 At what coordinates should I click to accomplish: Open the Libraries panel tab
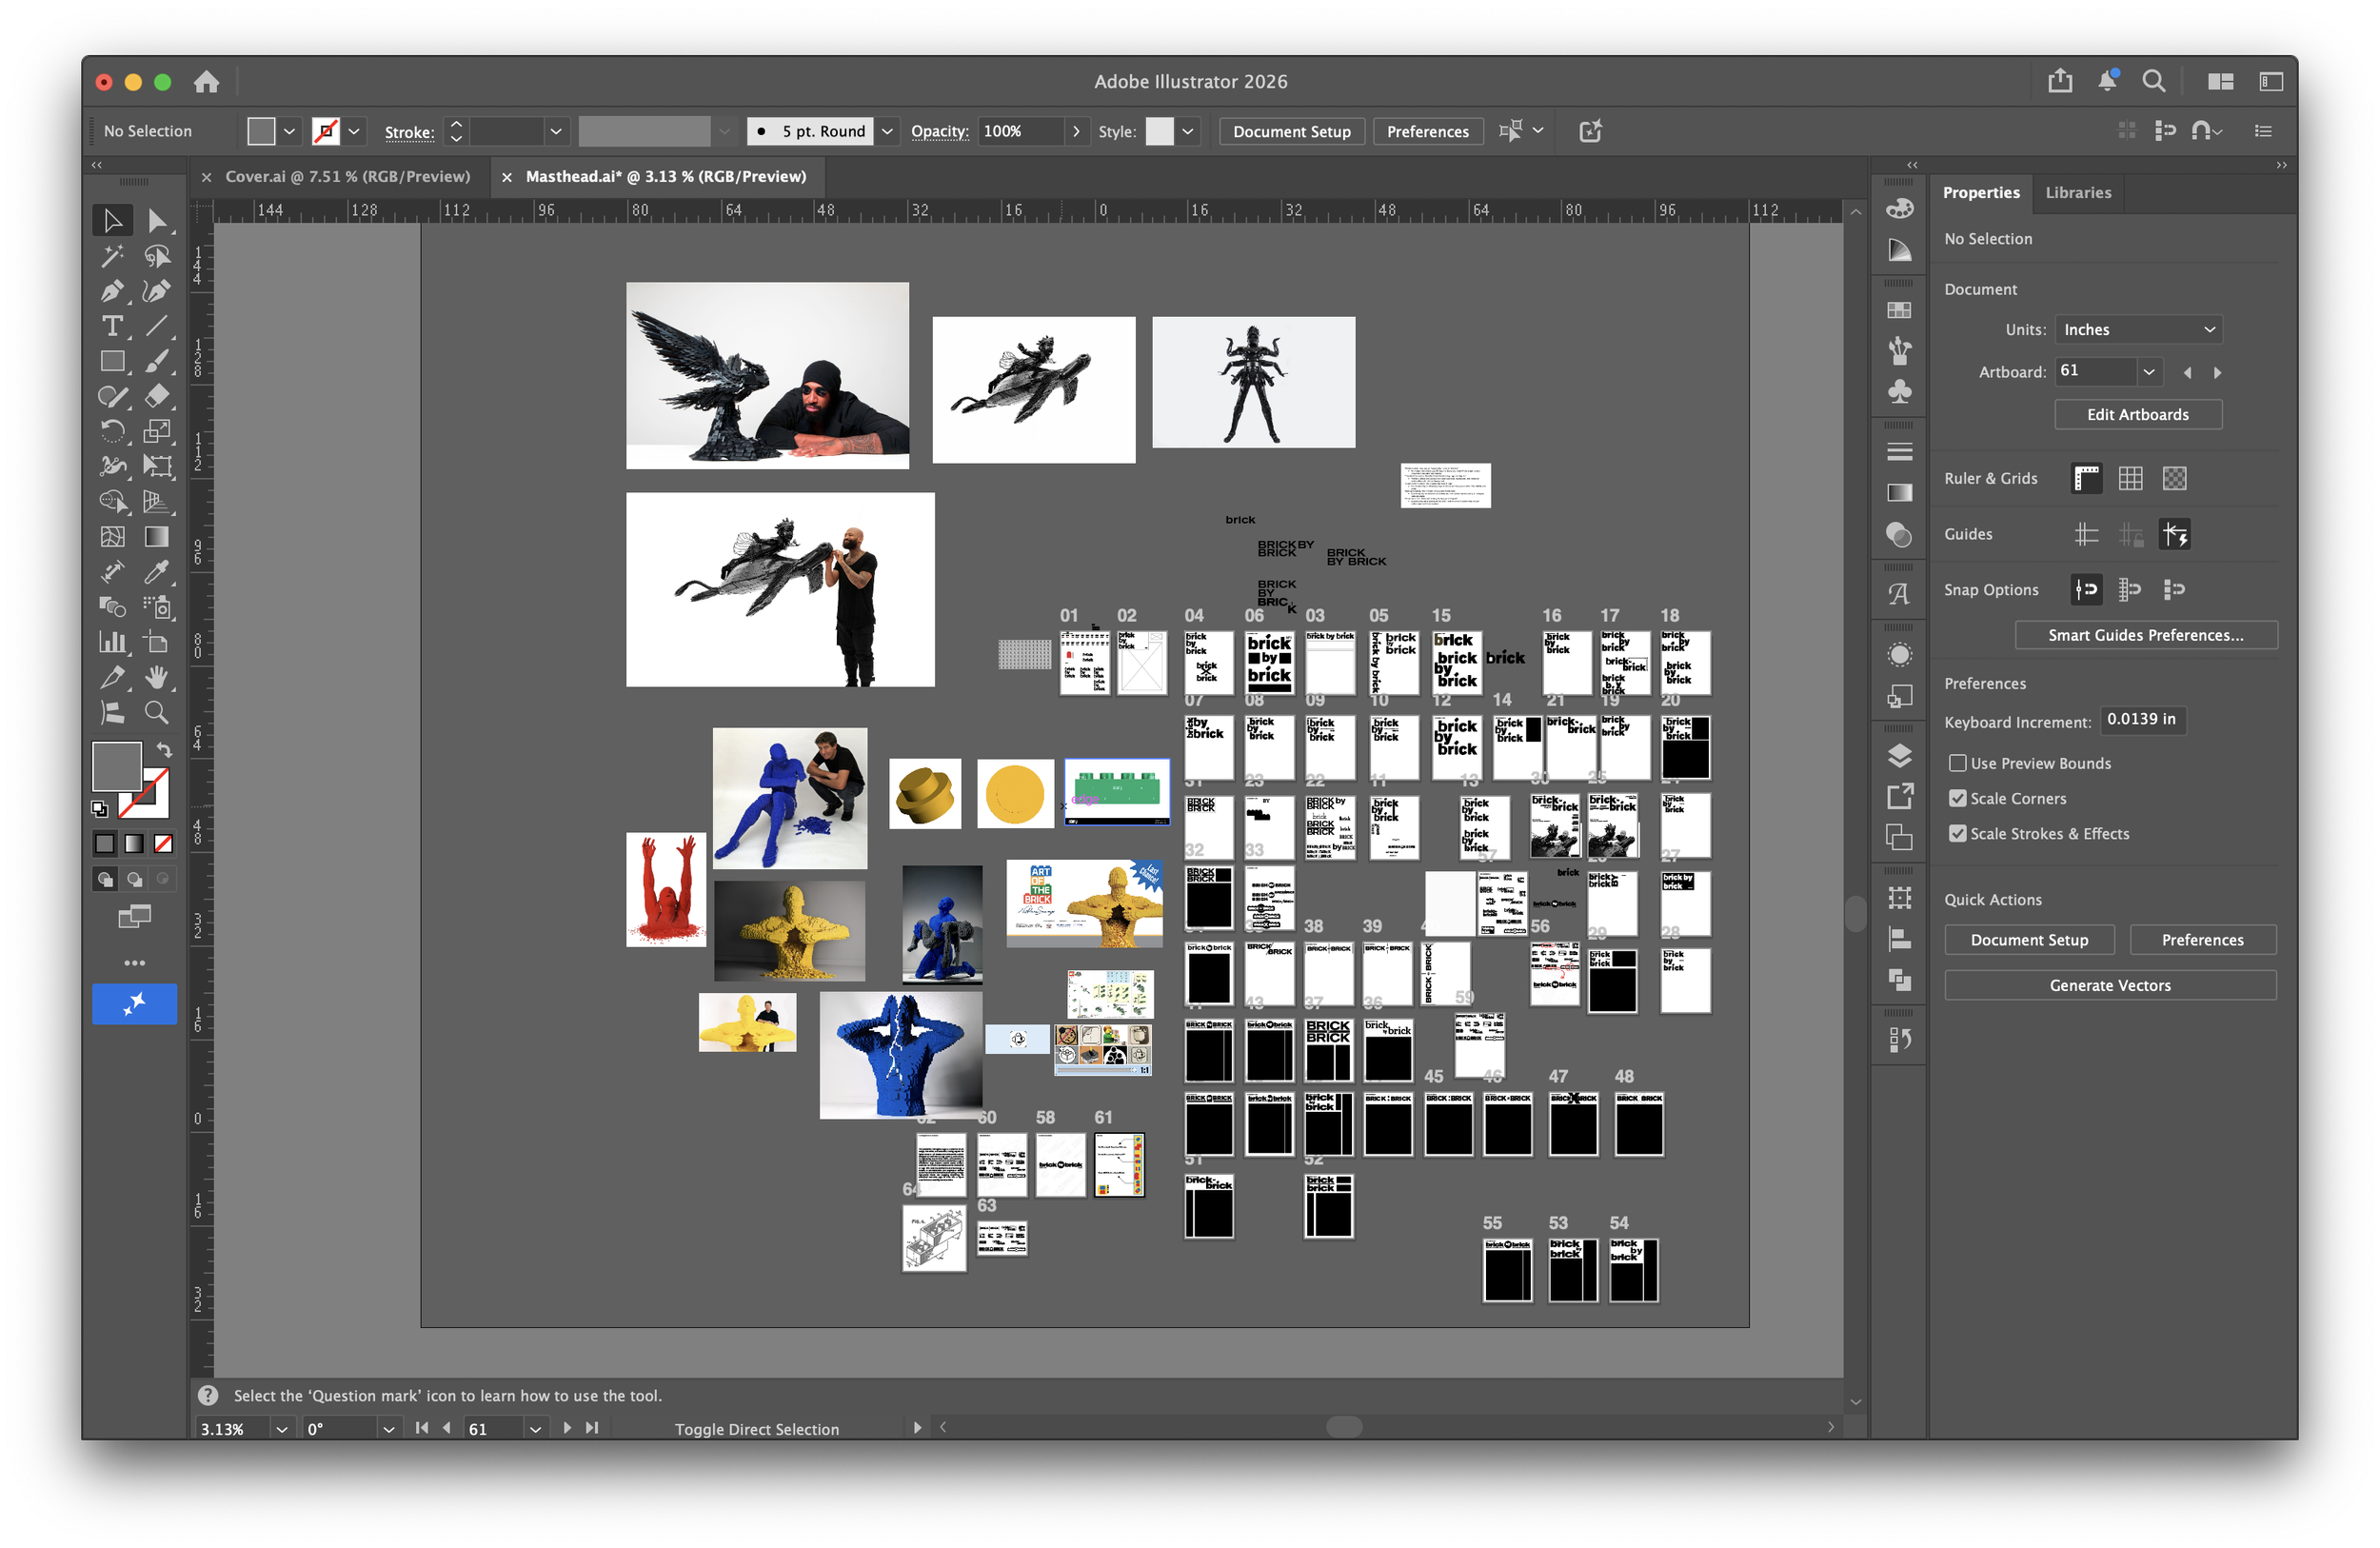(2077, 193)
